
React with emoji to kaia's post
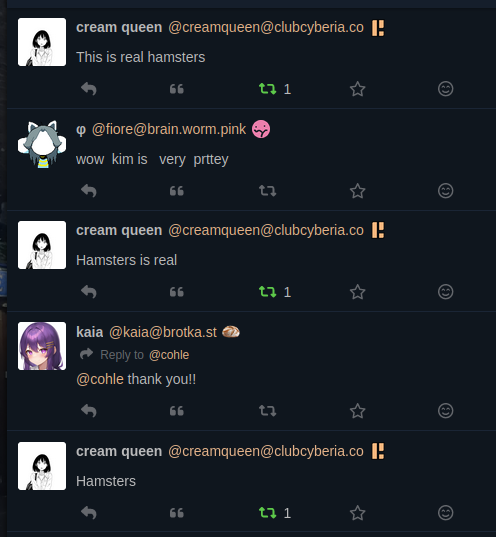click(x=445, y=411)
